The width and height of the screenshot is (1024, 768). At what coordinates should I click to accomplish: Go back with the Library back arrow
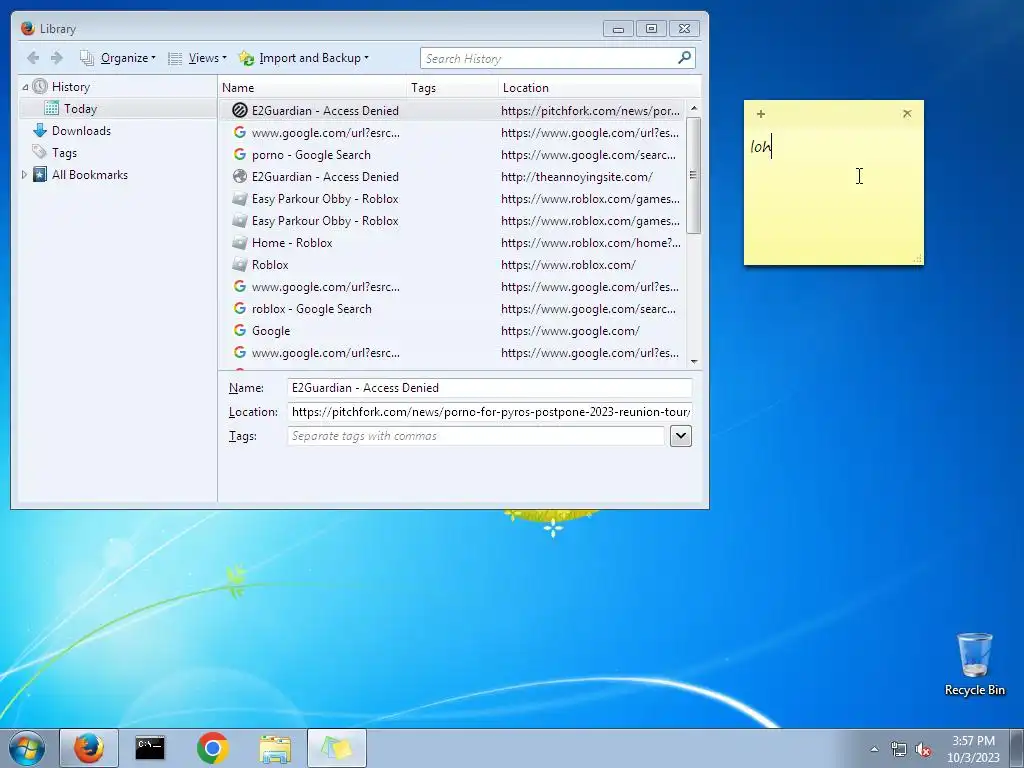click(x=33, y=58)
